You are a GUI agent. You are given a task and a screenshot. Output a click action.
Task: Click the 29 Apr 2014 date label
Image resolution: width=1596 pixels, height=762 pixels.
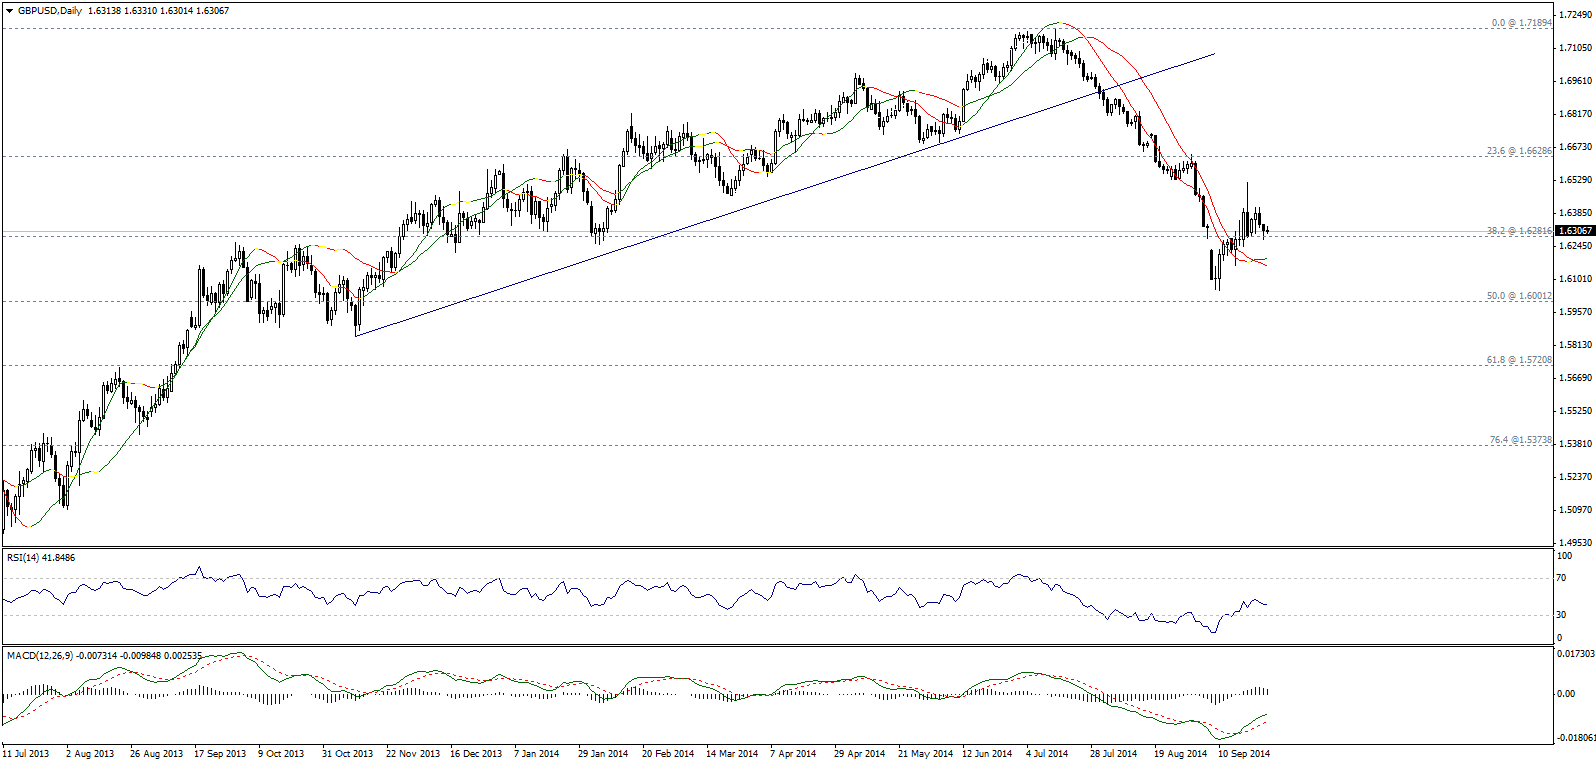(860, 754)
